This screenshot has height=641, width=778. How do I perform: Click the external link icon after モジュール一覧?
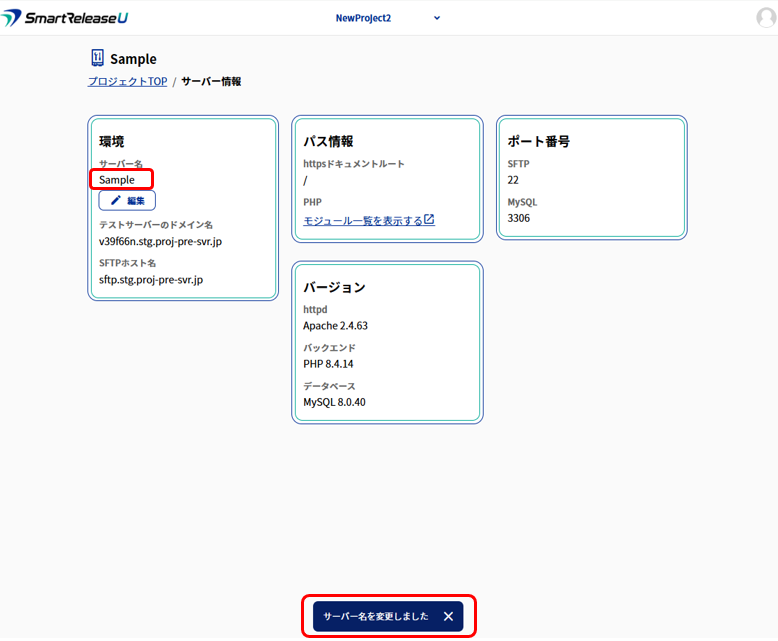pos(429,220)
